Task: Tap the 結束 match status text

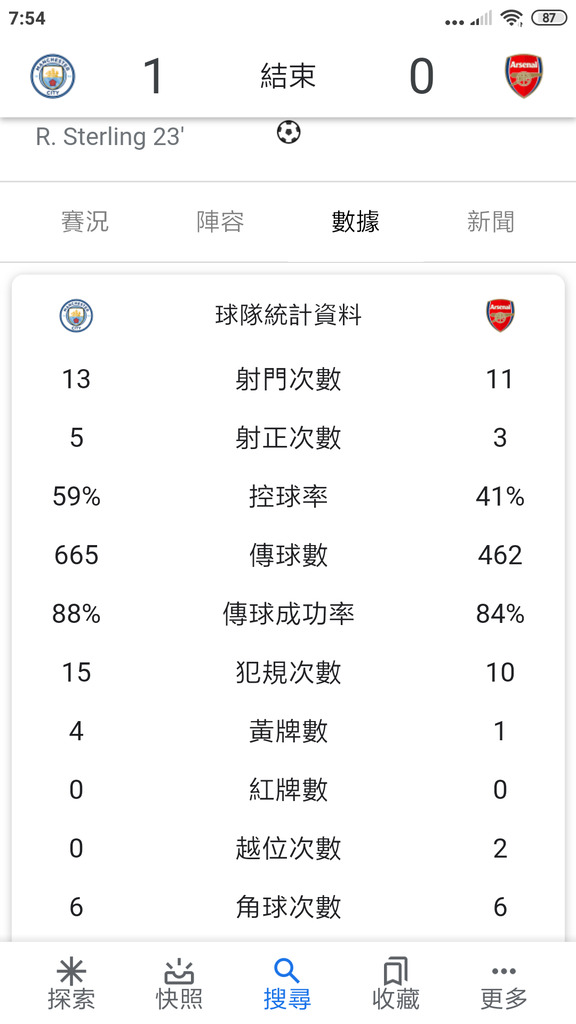Action: [288, 76]
